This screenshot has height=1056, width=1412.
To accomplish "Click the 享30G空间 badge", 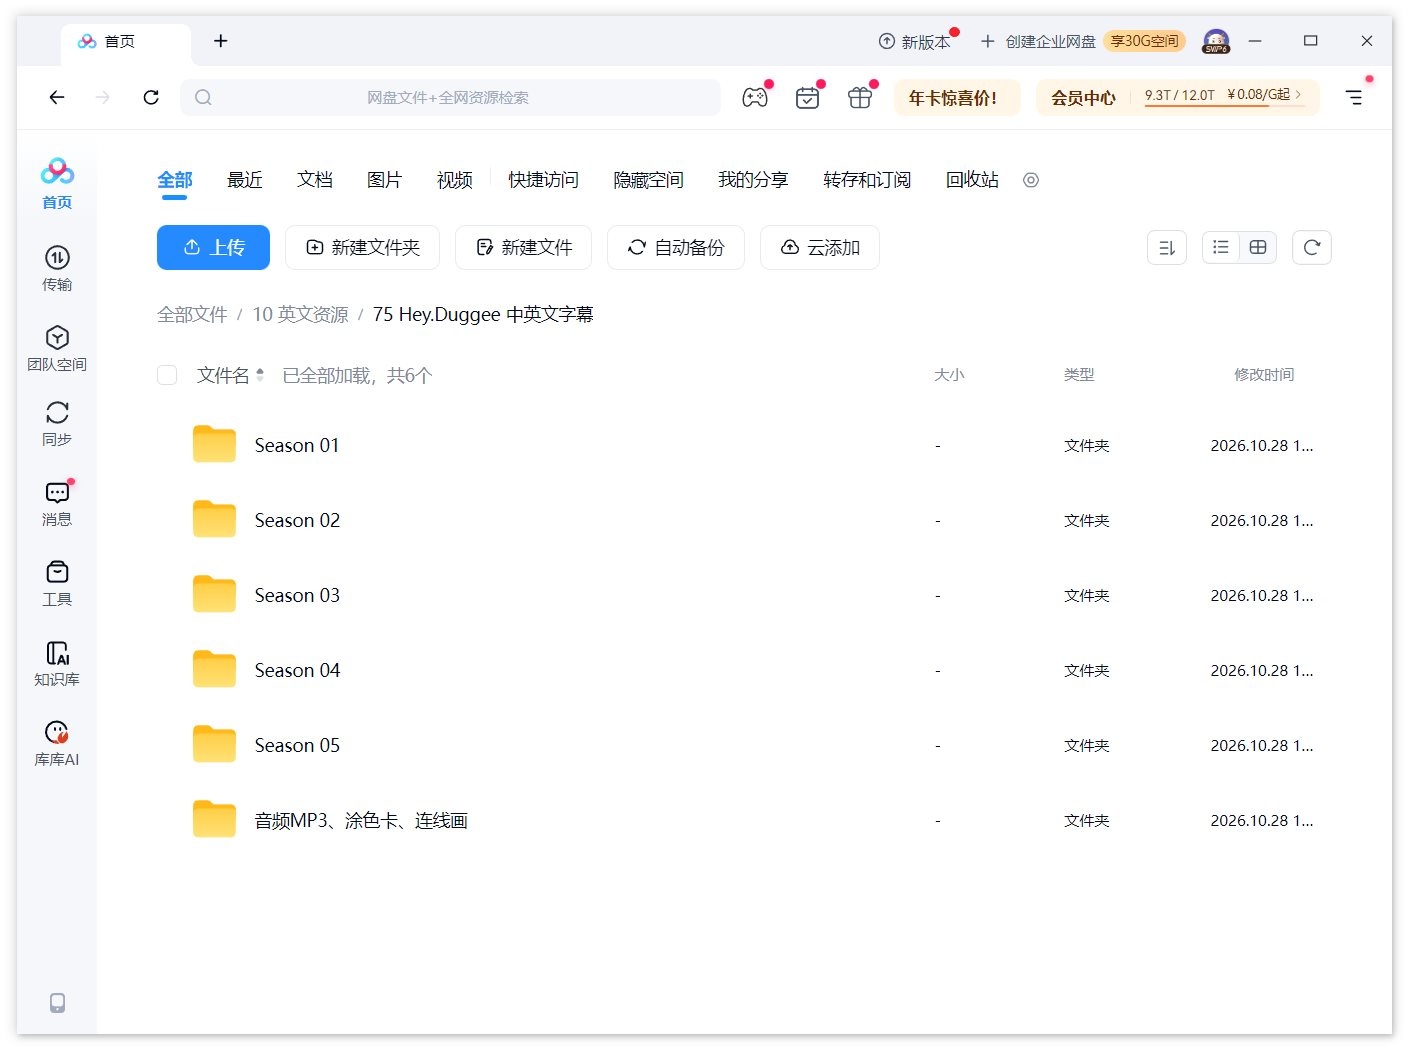I will (1145, 41).
